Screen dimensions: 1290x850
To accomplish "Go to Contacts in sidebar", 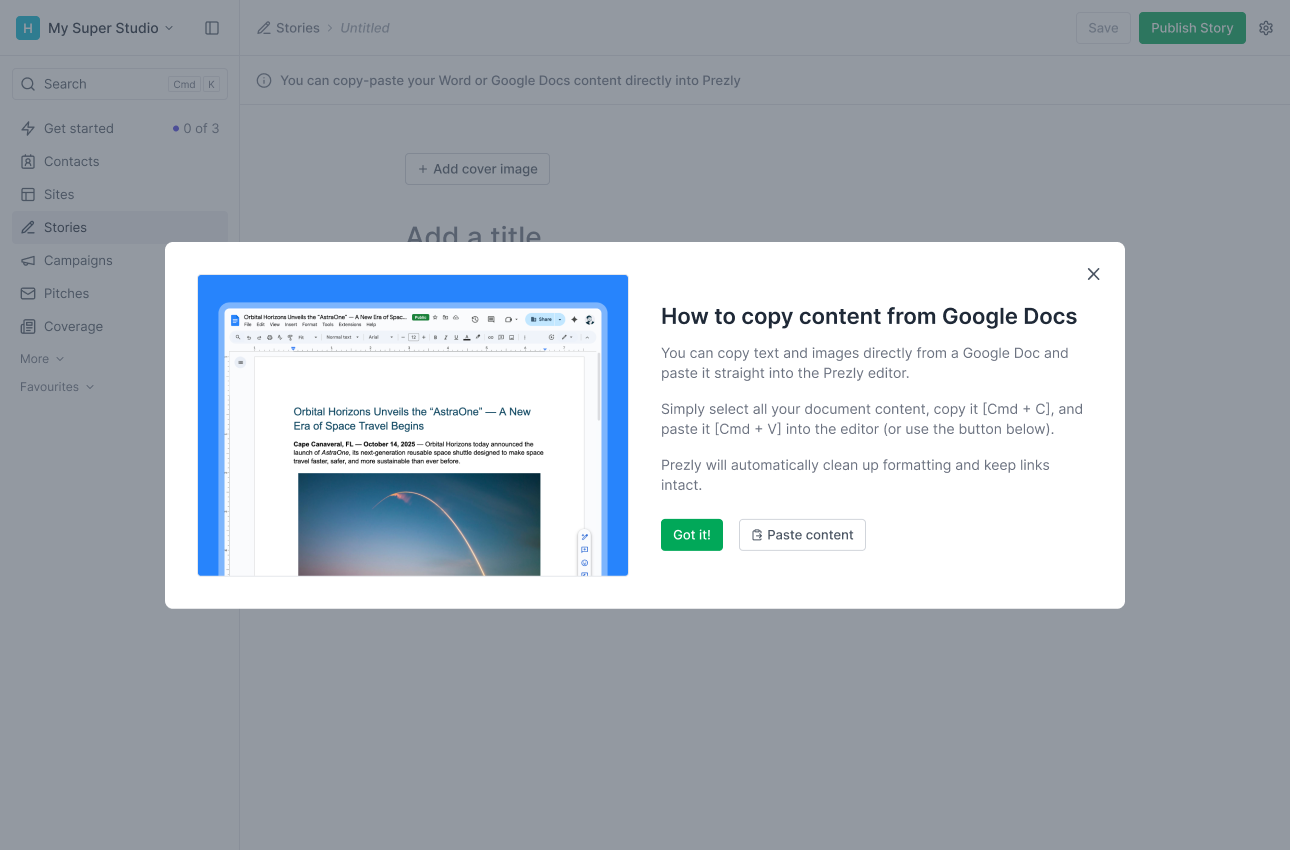I will coord(71,161).
